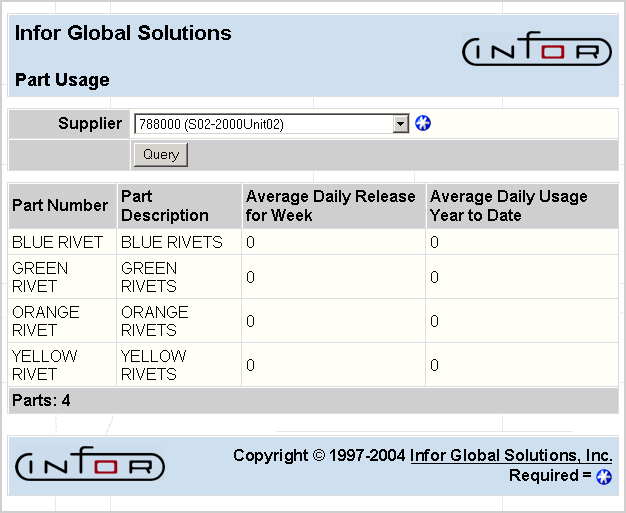The image size is (626, 513).
Task: Click the Infor logo in the footer
Action: (90, 465)
